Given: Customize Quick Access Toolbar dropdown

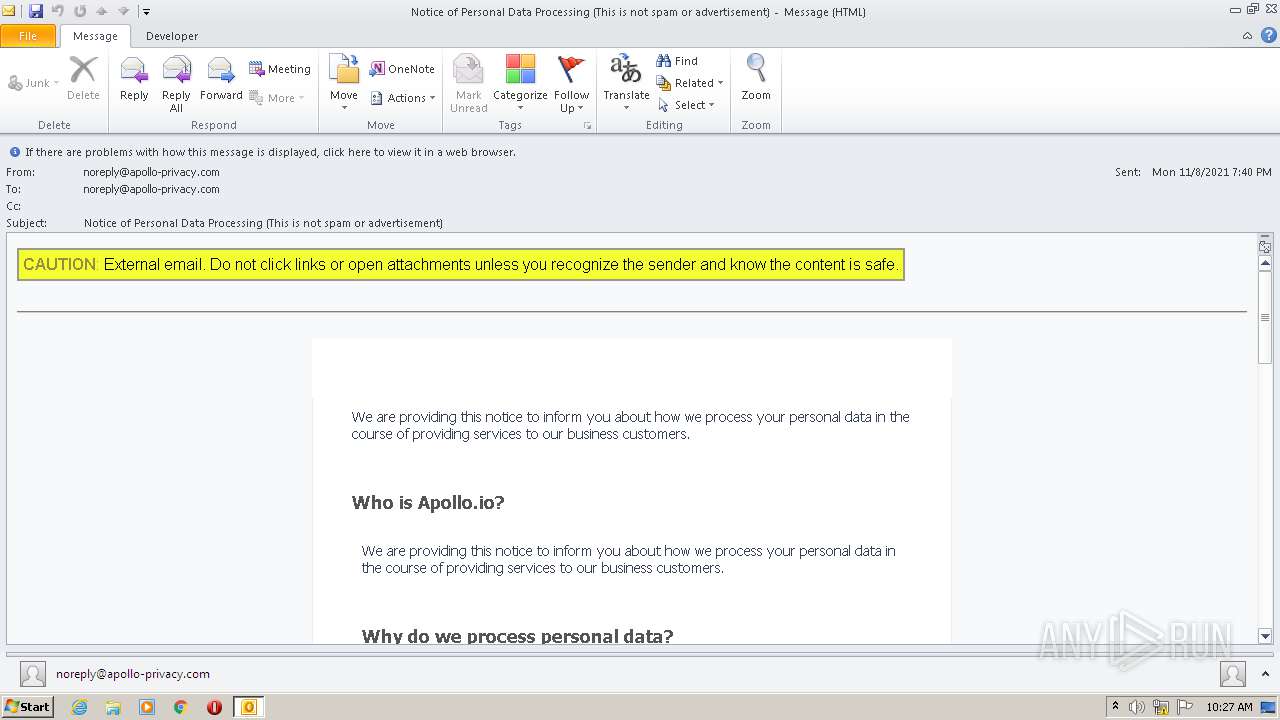Looking at the screenshot, I should tap(146, 11).
